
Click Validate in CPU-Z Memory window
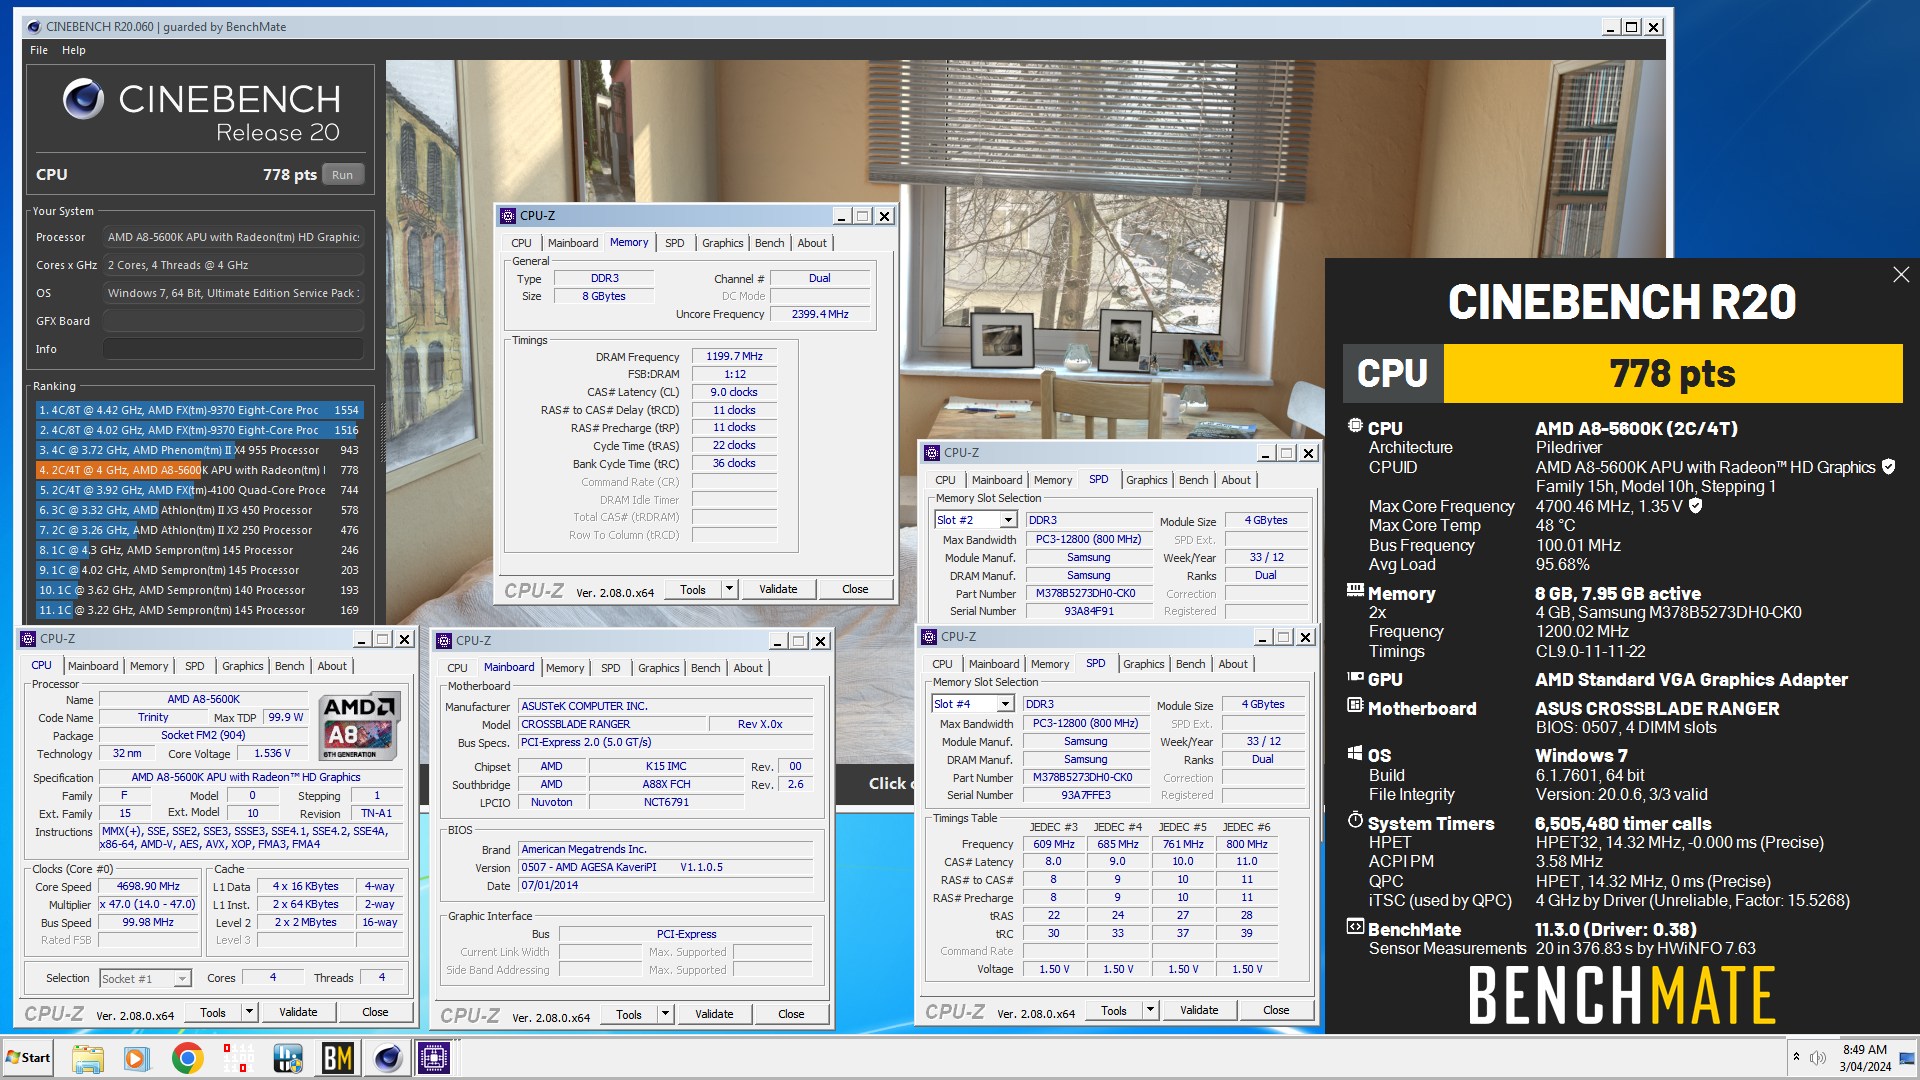click(x=778, y=590)
